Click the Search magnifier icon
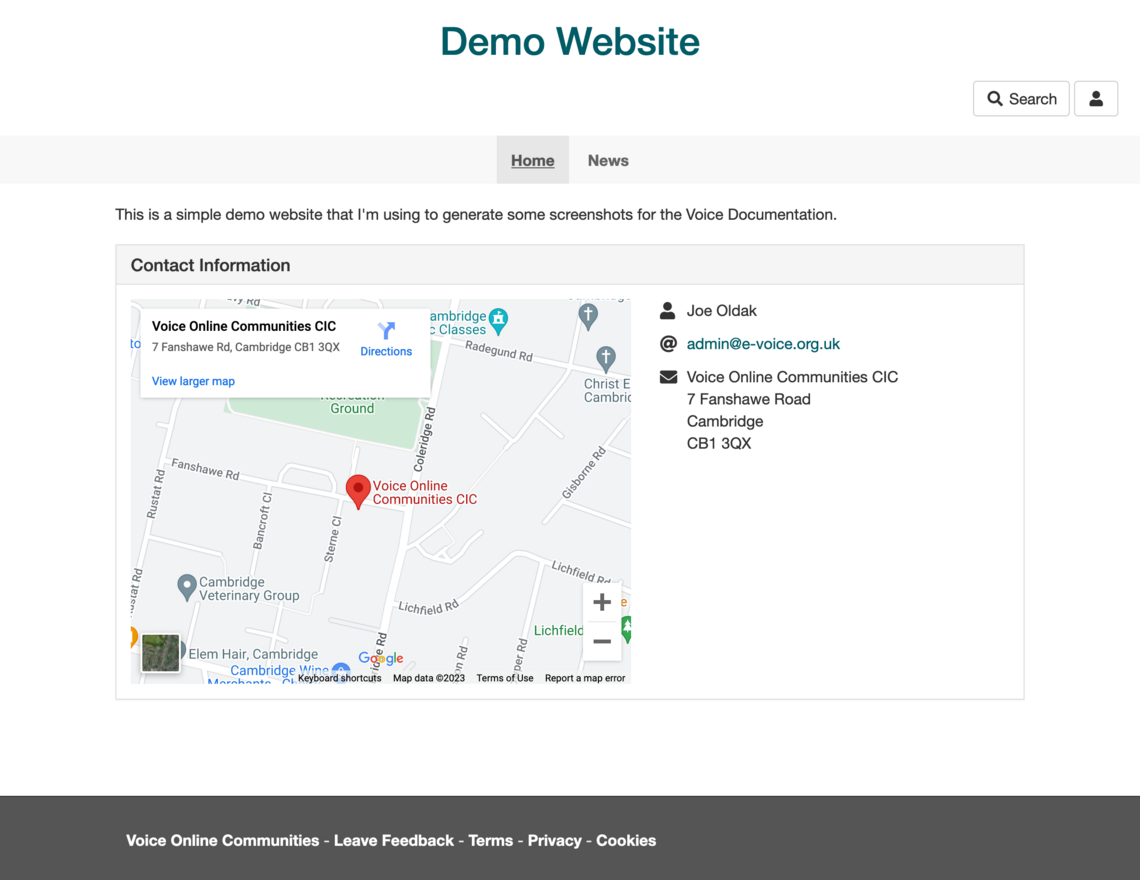 (x=995, y=98)
